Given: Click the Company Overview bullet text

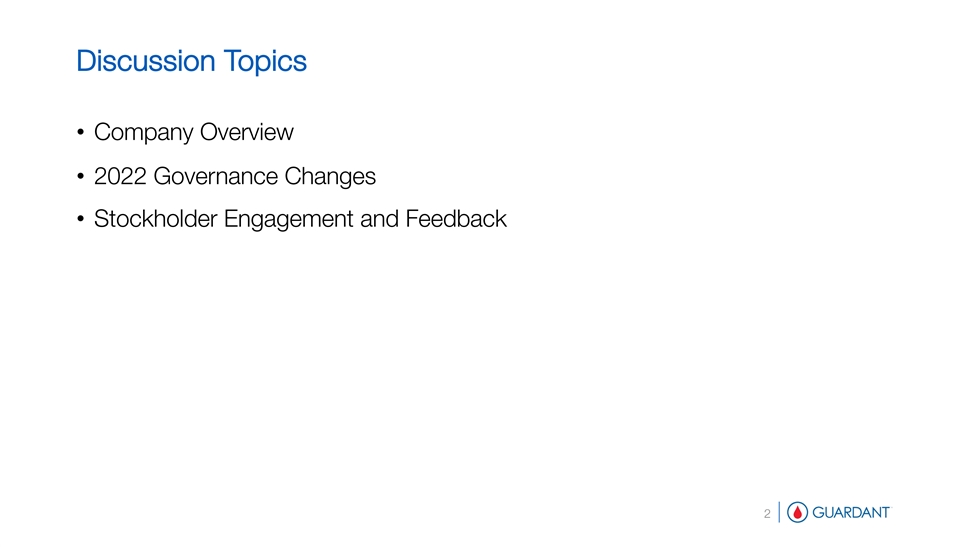Looking at the screenshot, I should pos(193,132).
